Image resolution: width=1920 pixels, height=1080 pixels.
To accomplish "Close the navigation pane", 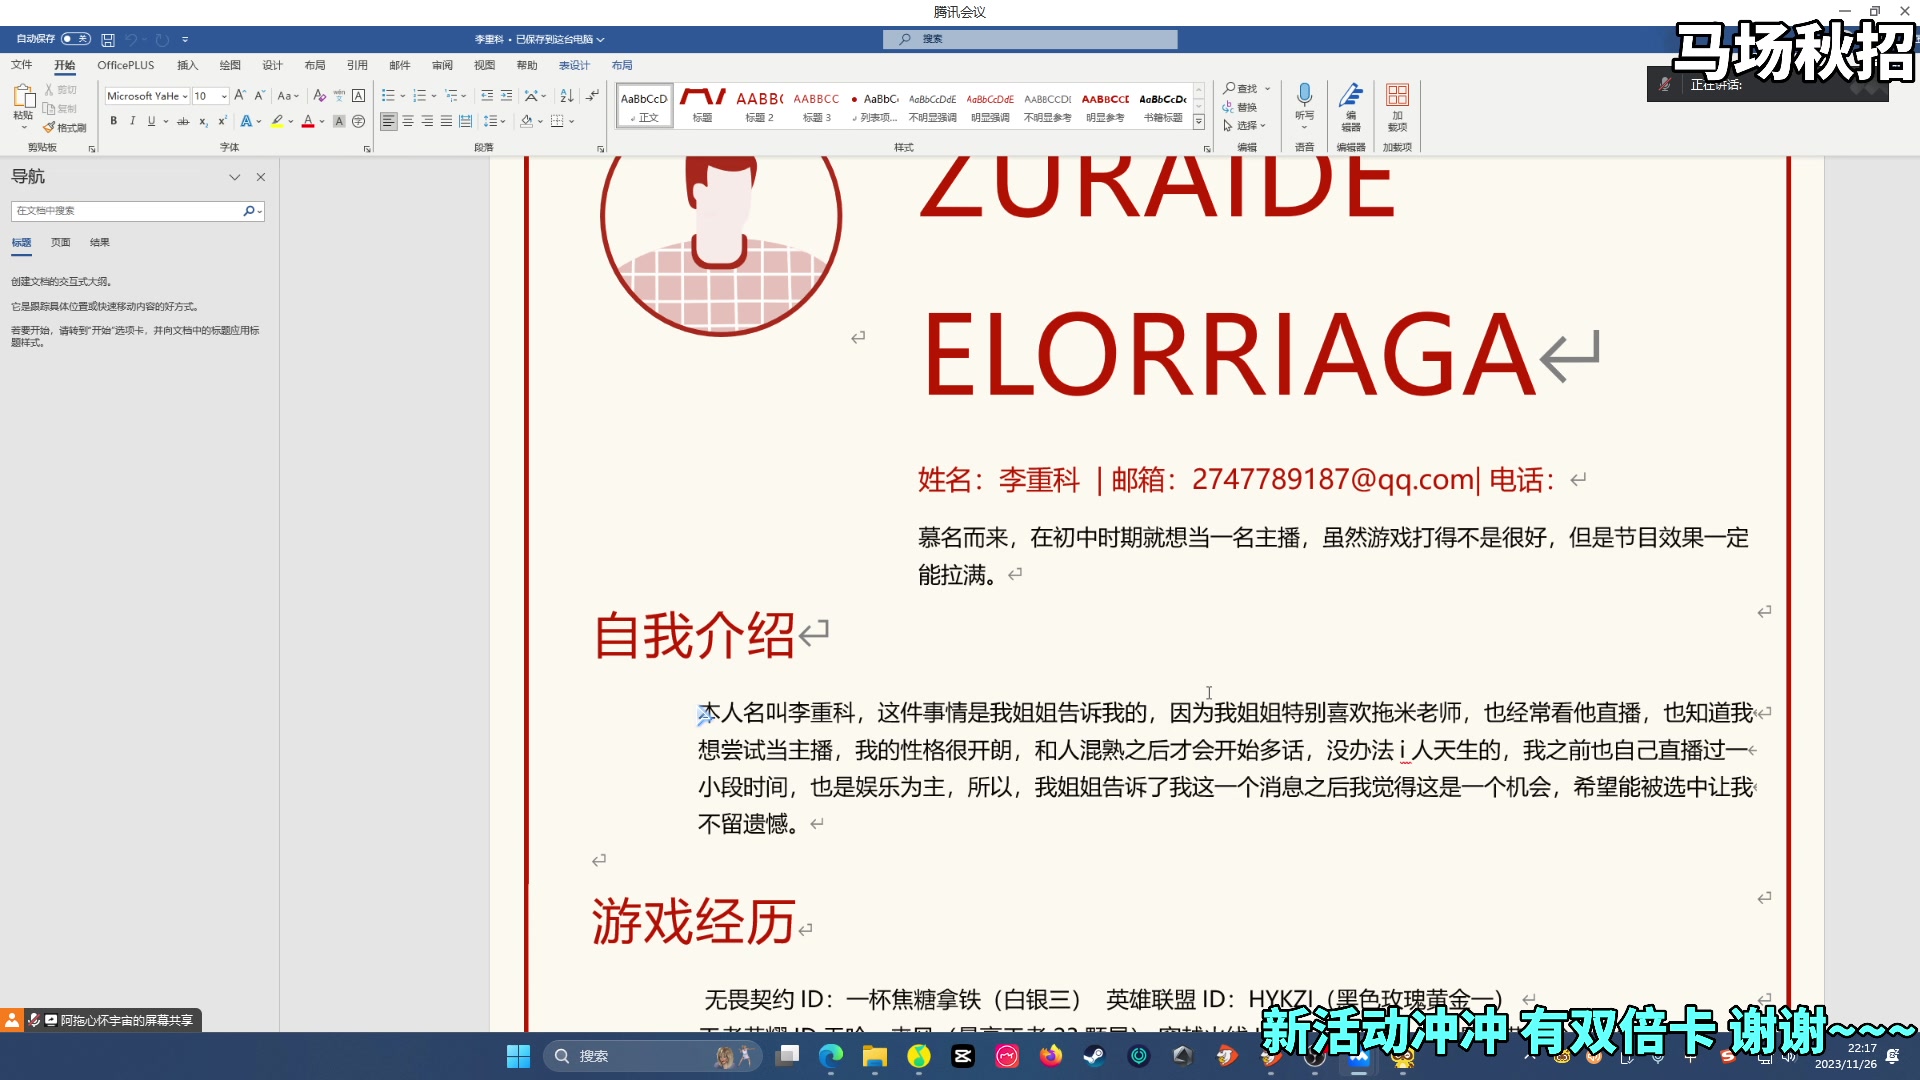I will tap(261, 177).
